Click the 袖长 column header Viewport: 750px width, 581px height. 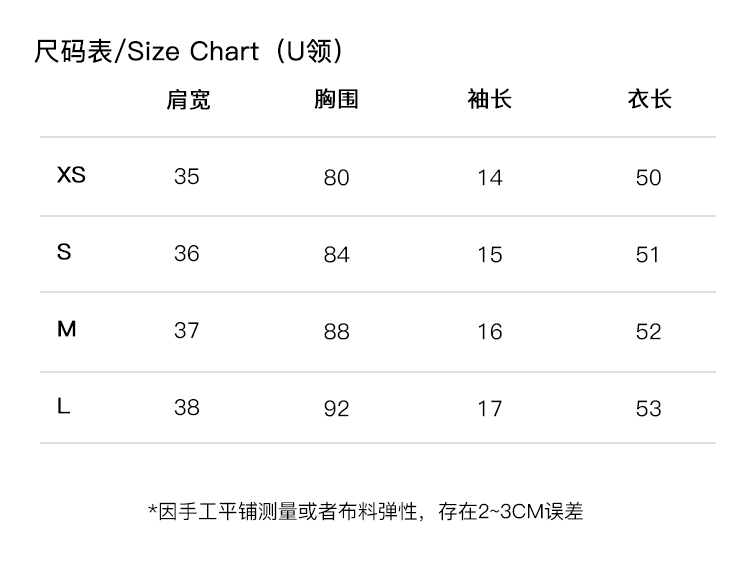point(489,99)
